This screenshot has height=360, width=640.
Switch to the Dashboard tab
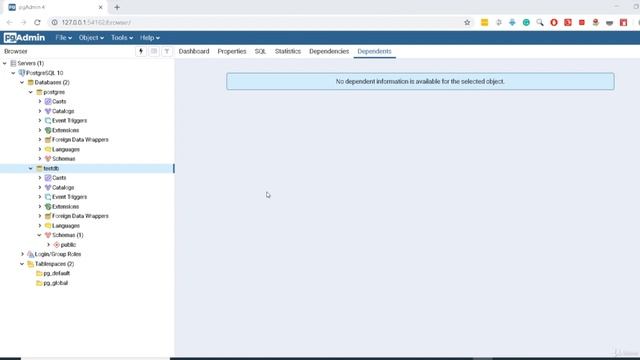(x=194, y=51)
